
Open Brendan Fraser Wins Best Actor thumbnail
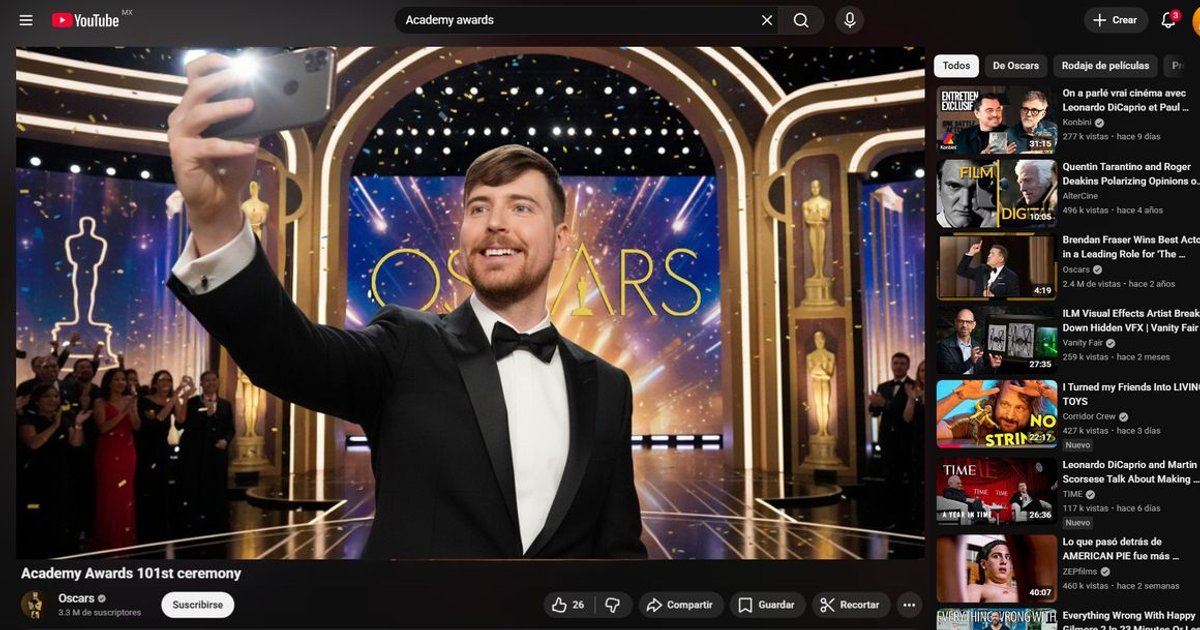996,267
